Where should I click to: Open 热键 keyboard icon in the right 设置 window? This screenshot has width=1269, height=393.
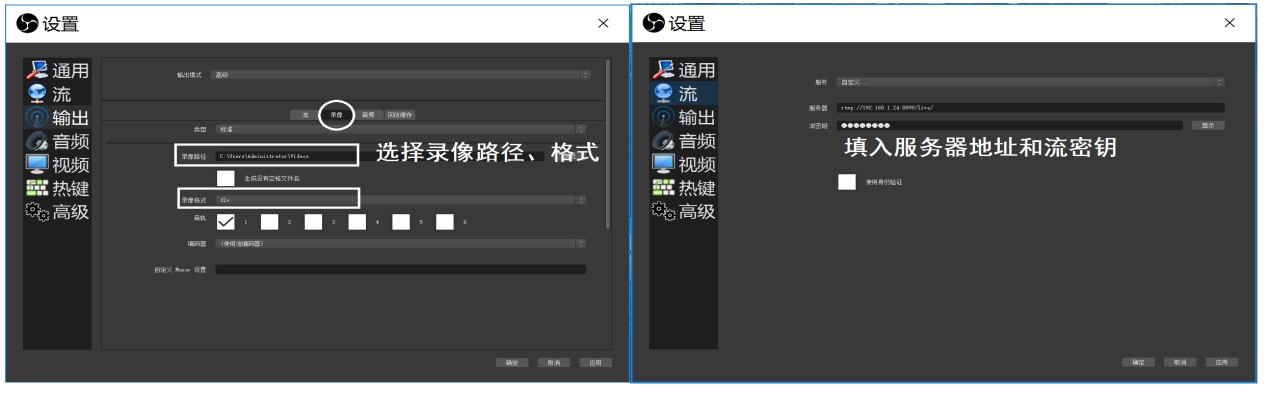point(664,187)
